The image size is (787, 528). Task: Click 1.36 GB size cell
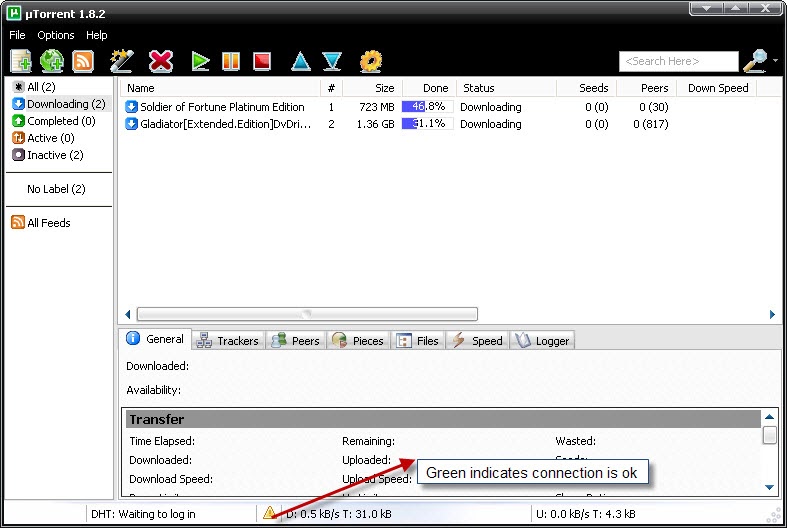click(x=375, y=124)
